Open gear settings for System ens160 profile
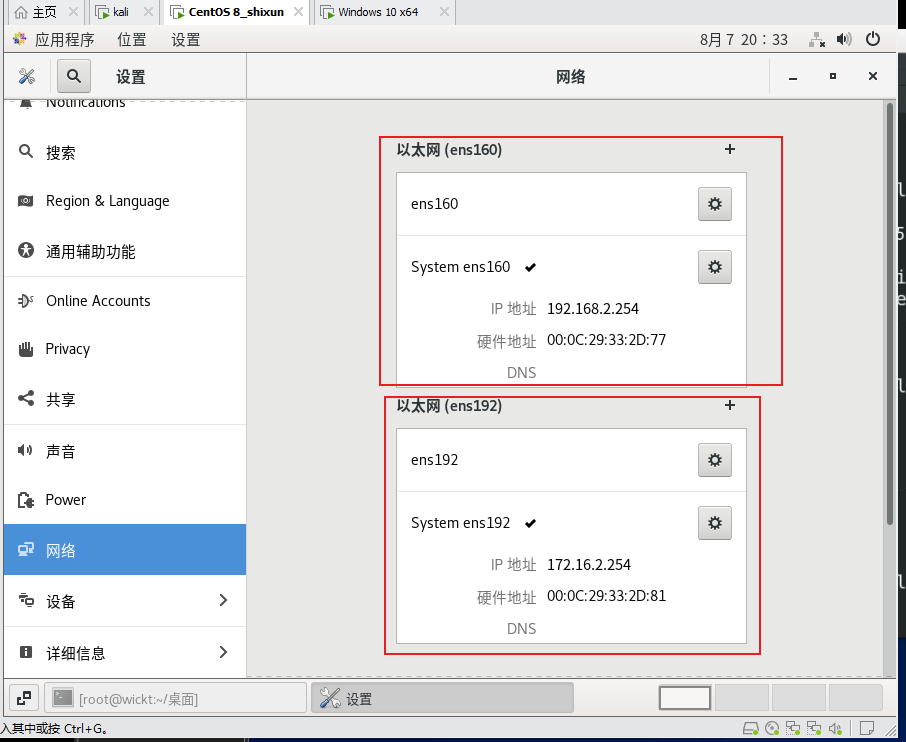This screenshot has height=742, width=906. 715,267
